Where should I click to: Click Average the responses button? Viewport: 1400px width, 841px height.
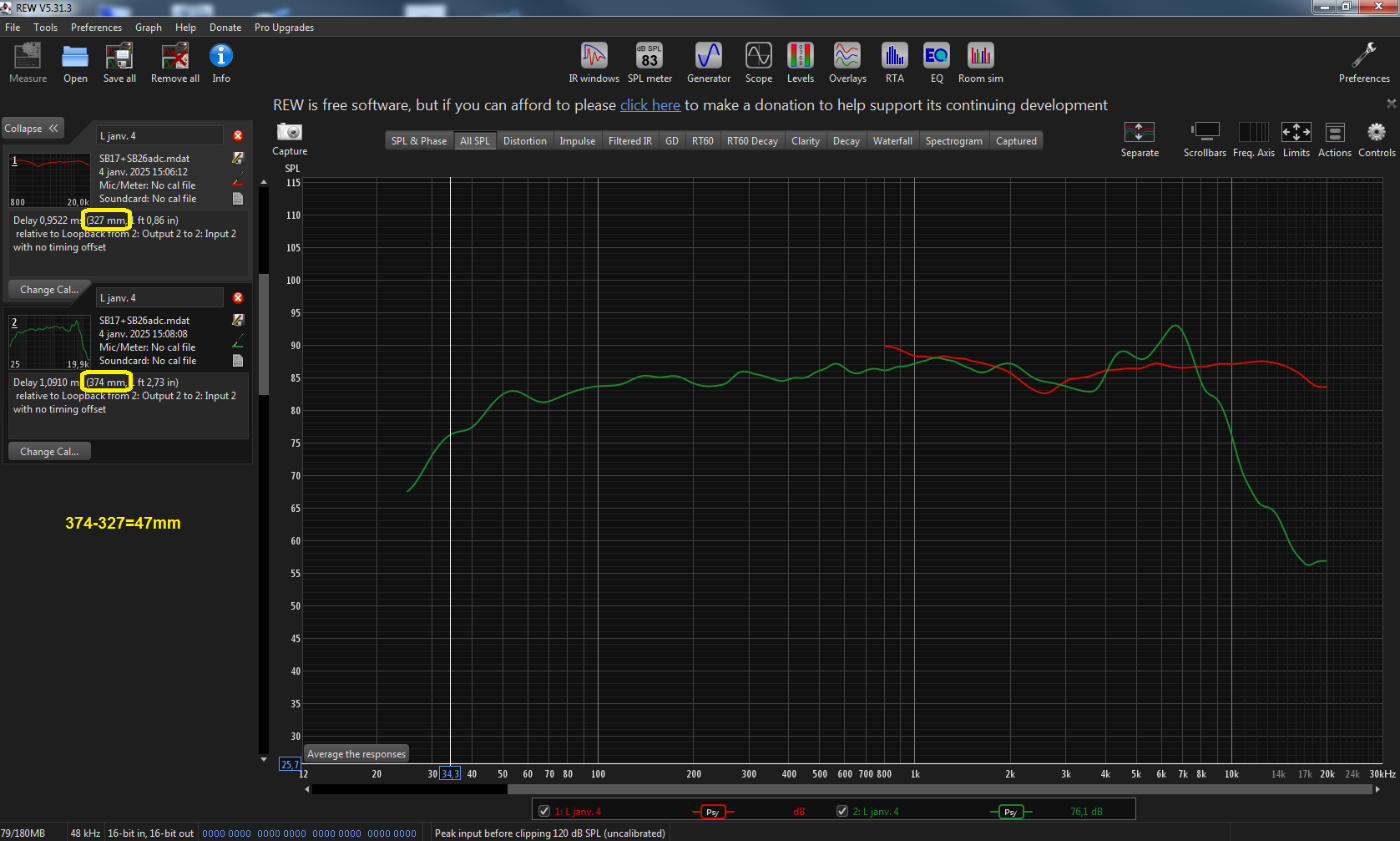(x=356, y=754)
